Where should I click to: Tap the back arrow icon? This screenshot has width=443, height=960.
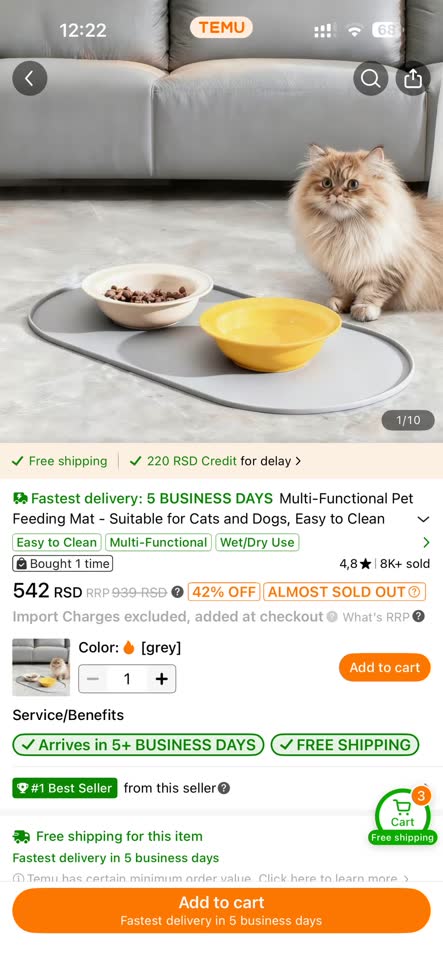pos(29,78)
